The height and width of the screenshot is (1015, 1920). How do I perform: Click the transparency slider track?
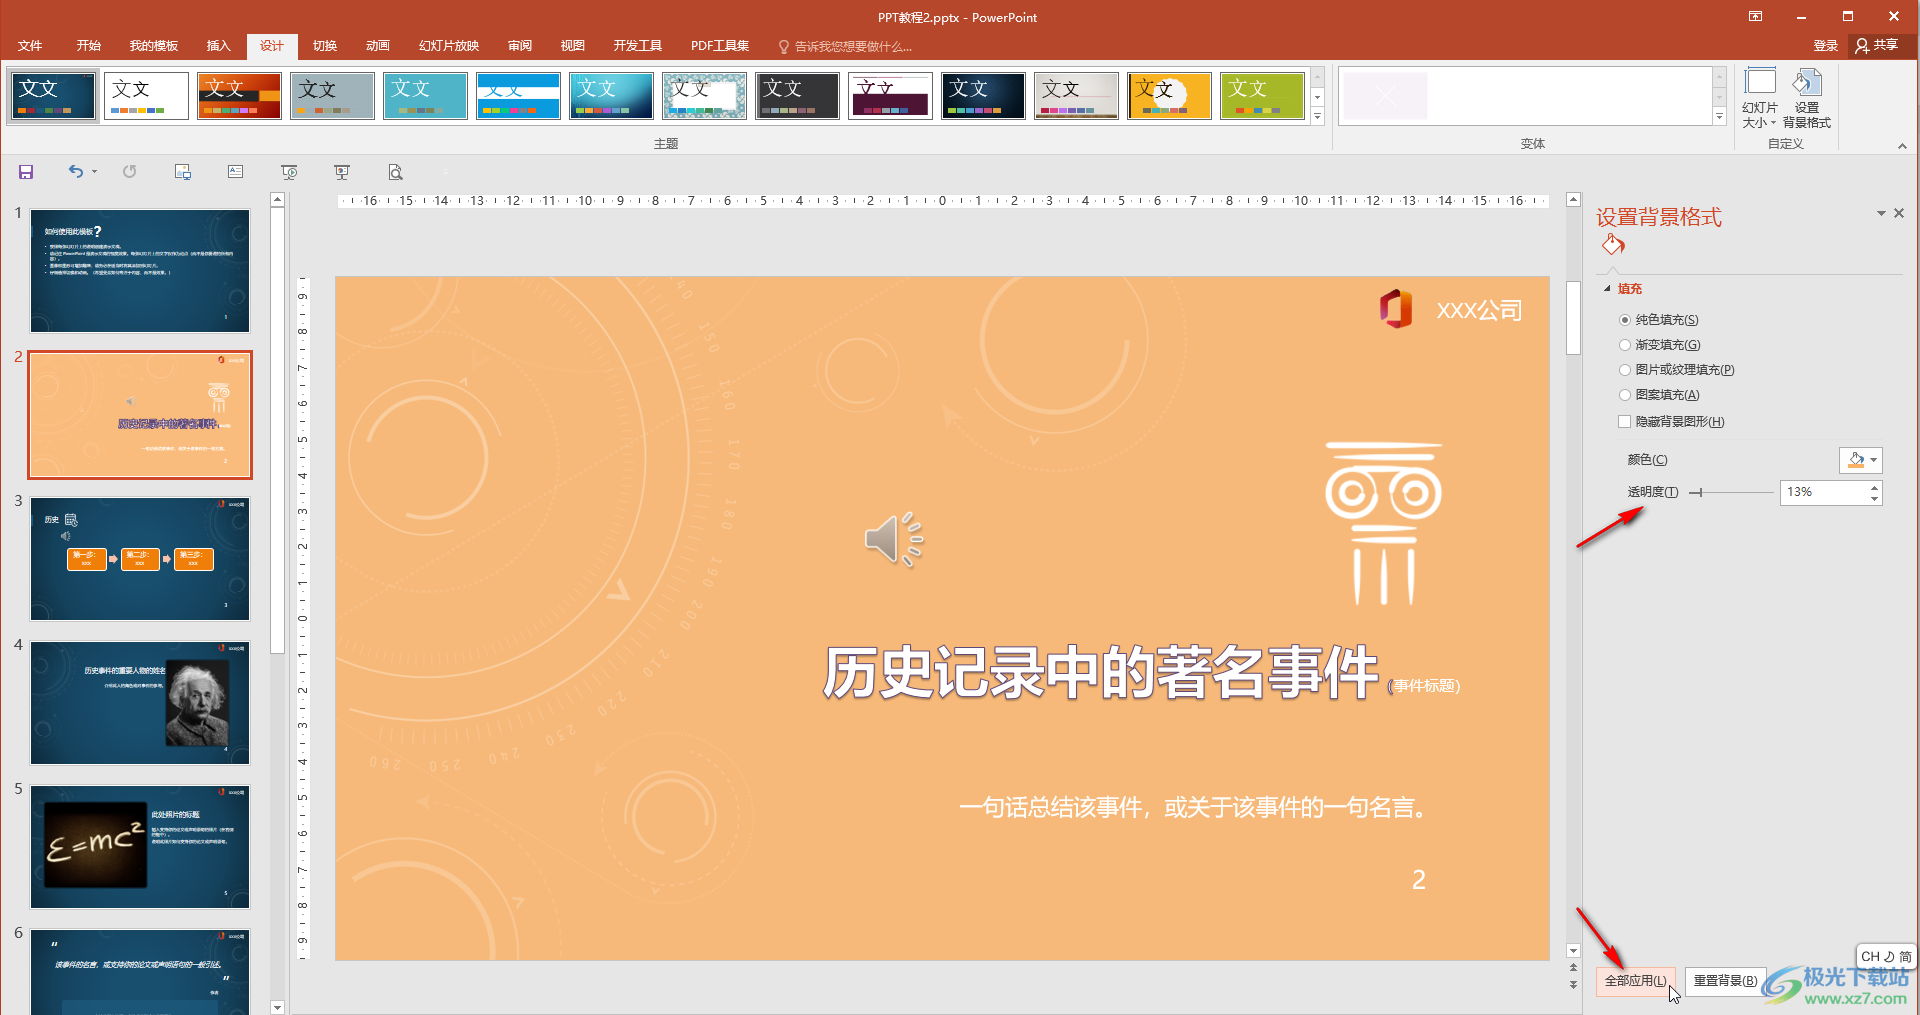click(x=1731, y=492)
